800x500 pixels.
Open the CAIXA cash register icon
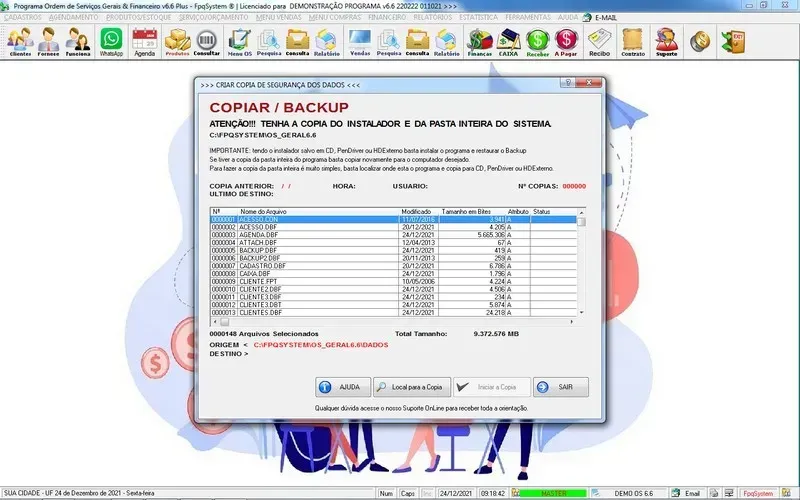[x=509, y=41]
